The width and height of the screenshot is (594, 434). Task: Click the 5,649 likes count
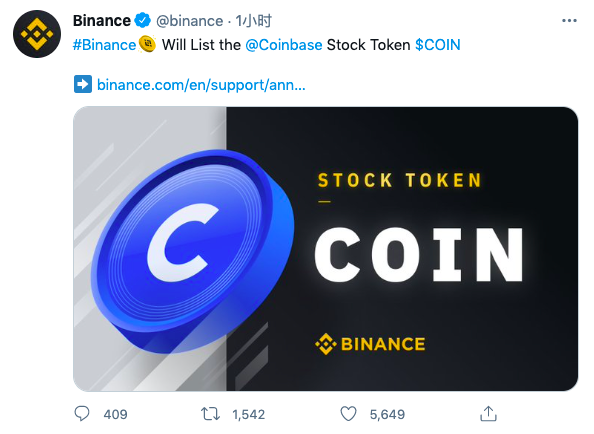click(x=387, y=414)
